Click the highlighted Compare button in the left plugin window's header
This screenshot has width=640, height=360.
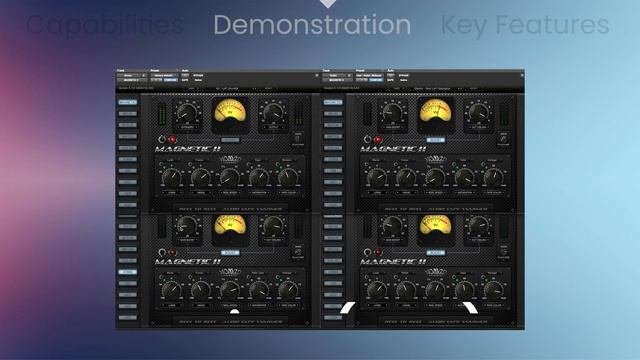(x=171, y=80)
